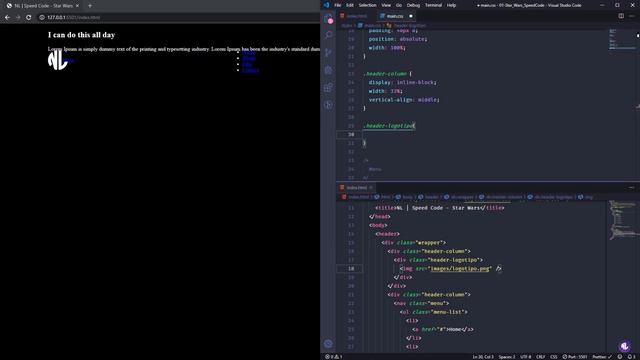Click browser forward arrow
The width and height of the screenshot is (640, 360).
coord(18,18)
